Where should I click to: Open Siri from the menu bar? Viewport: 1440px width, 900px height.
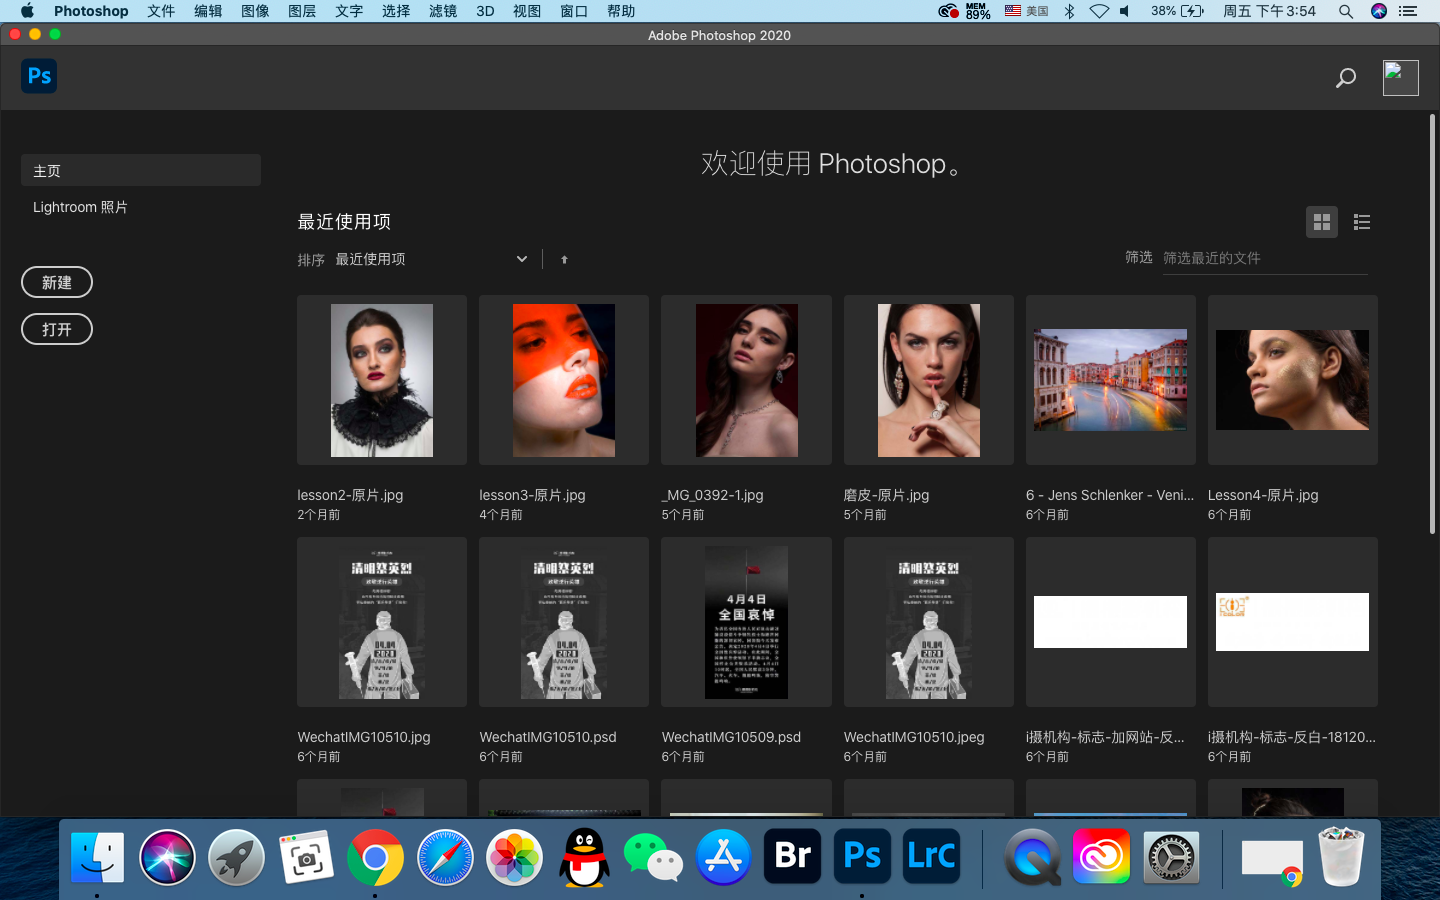tap(1379, 11)
